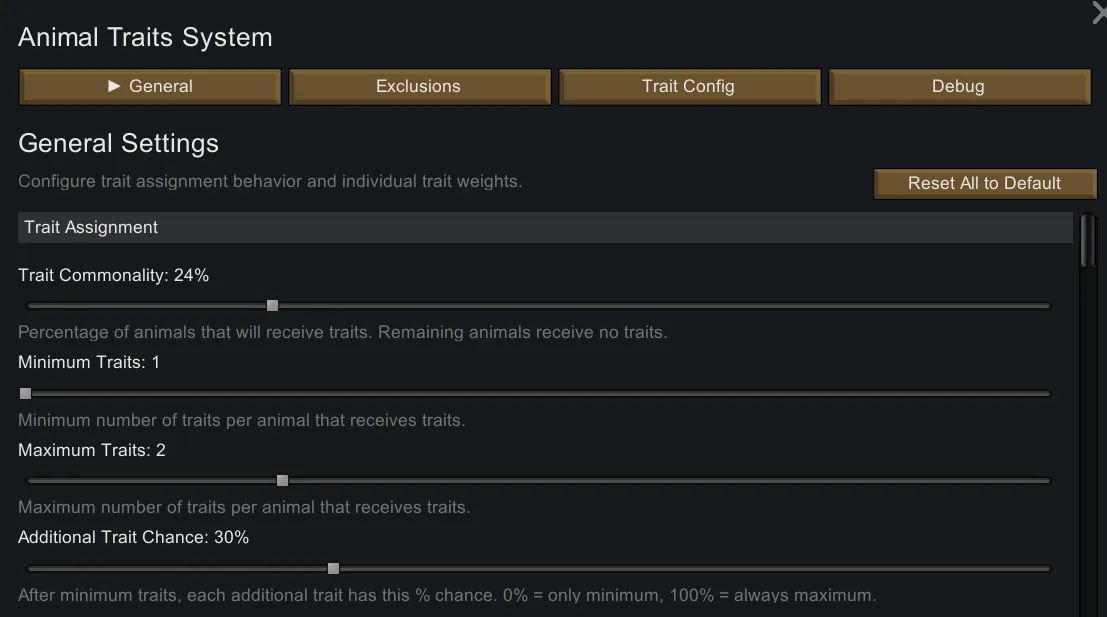Select the General tab
1107x617 pixels.
pos(150,87)
